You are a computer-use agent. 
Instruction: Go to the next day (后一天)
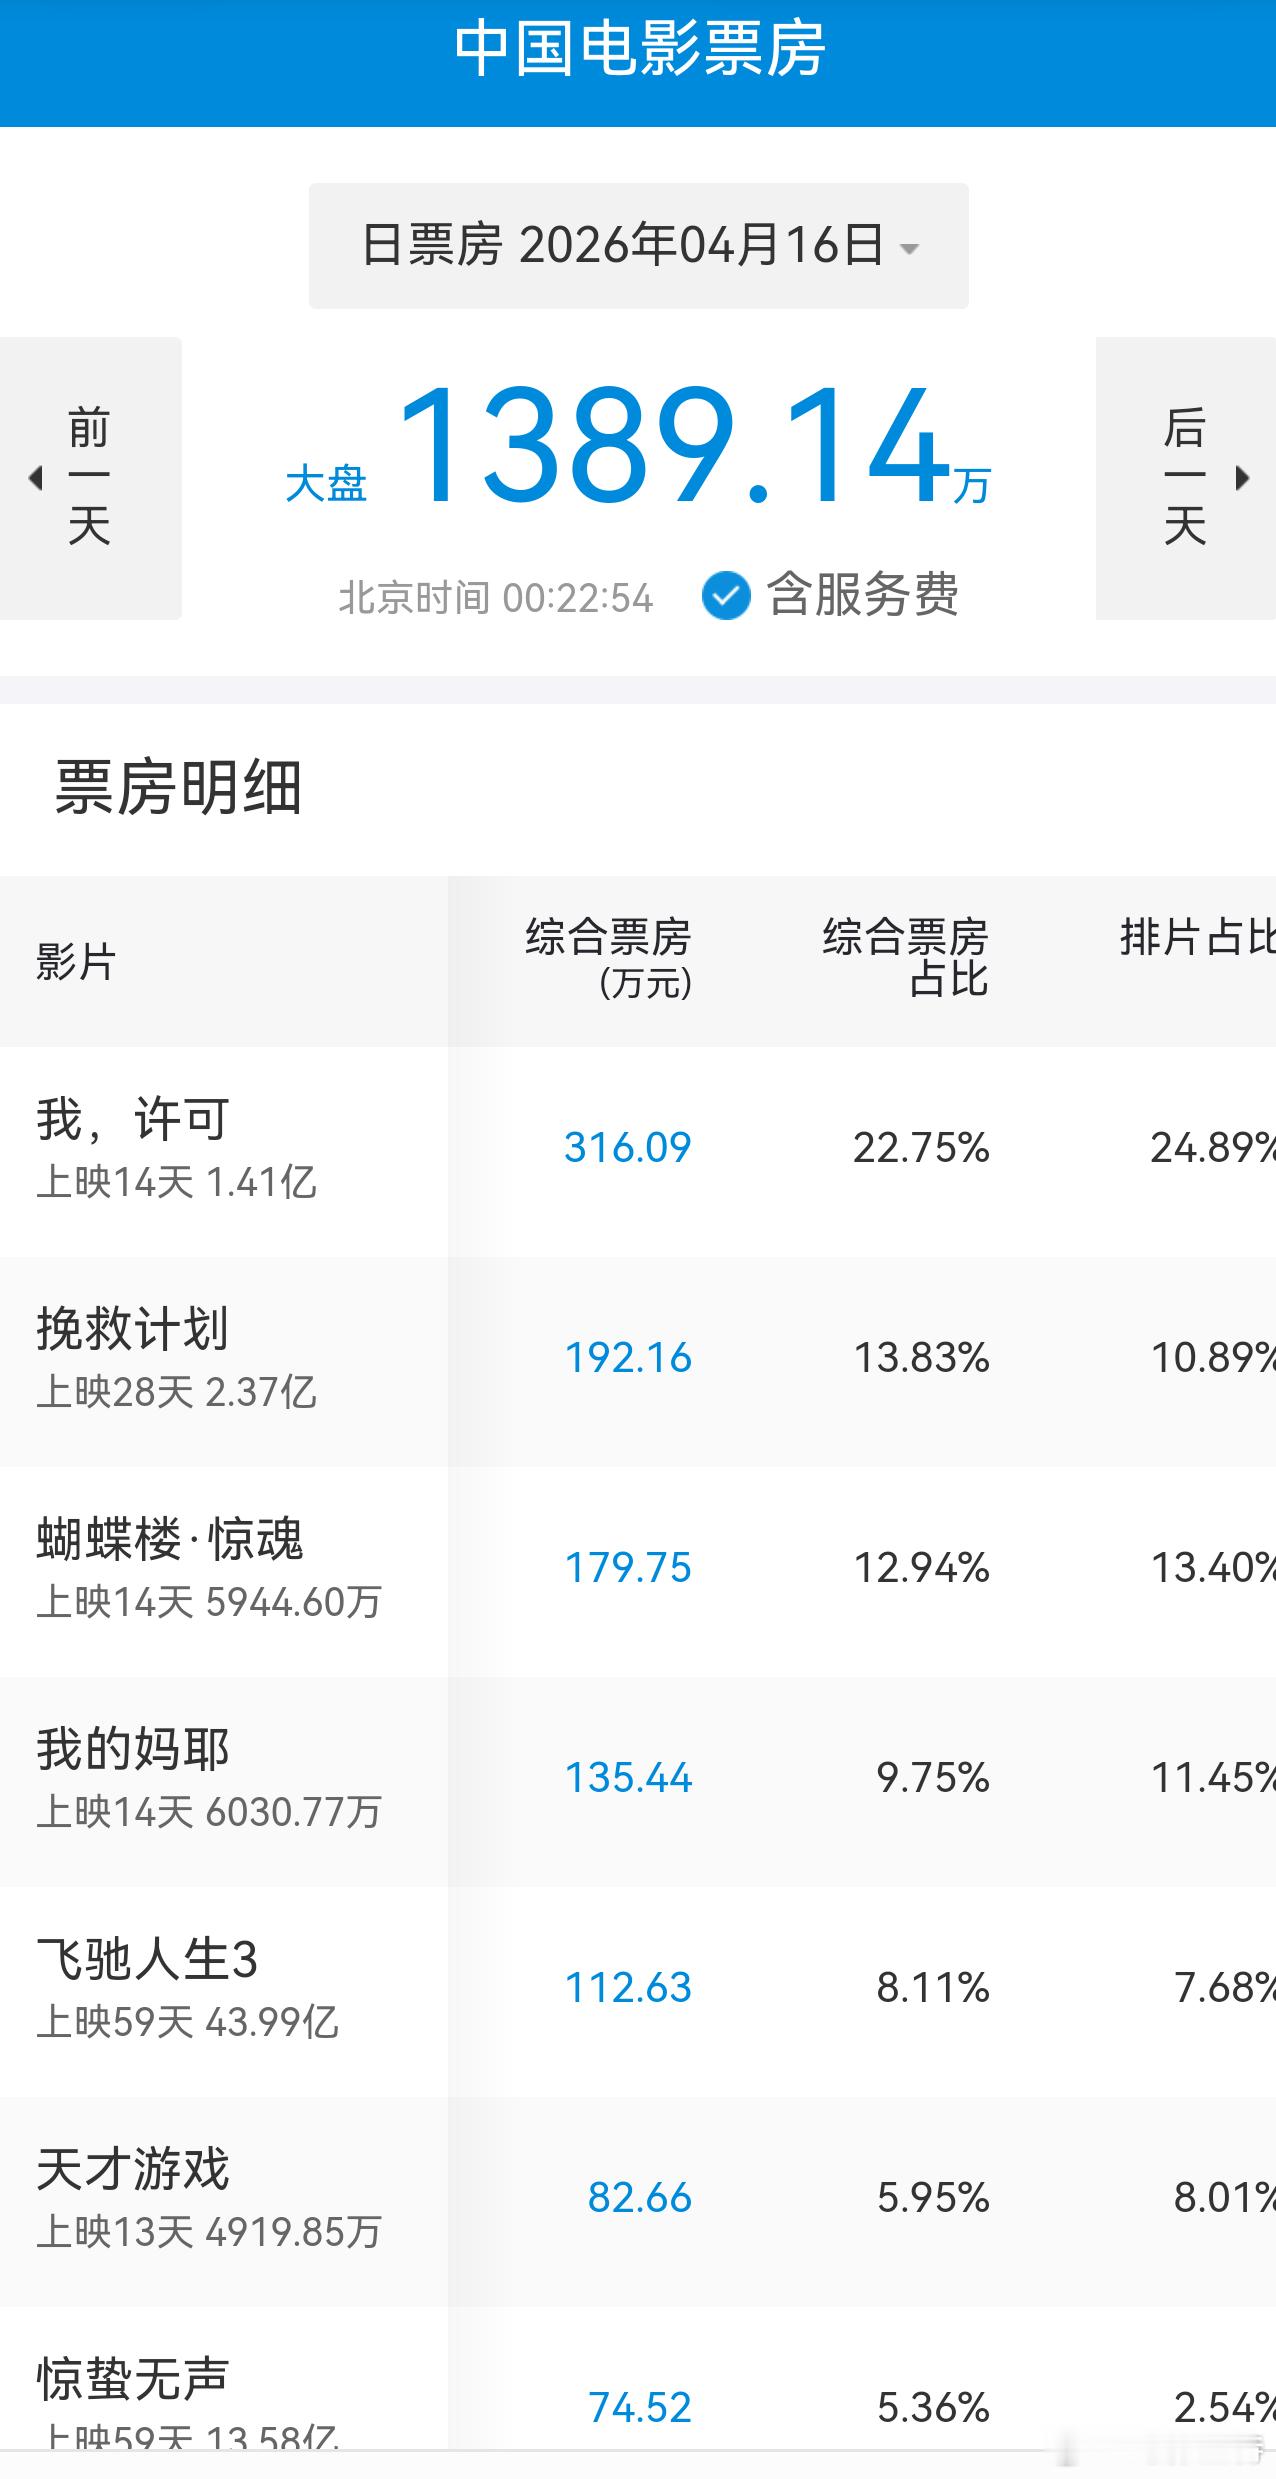click(1186, 478)
